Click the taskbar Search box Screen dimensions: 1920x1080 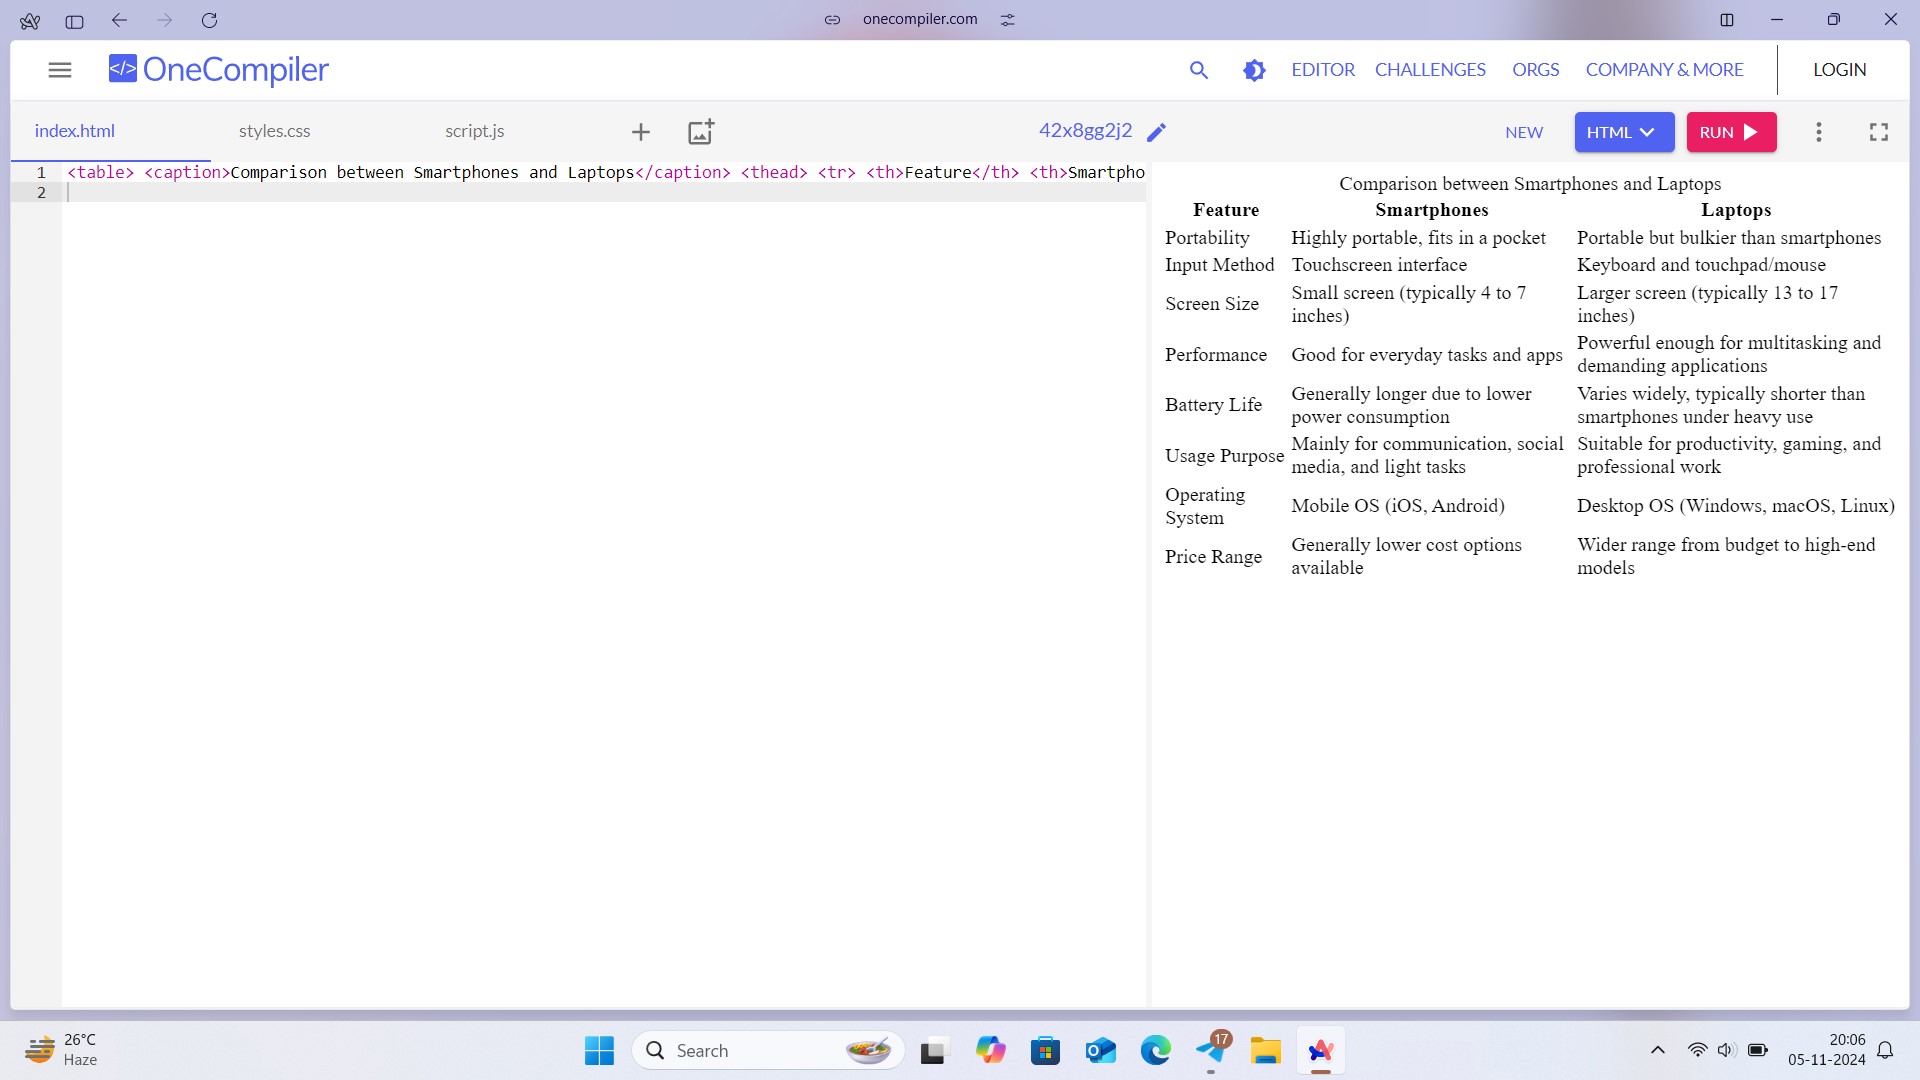[767, 1051]
